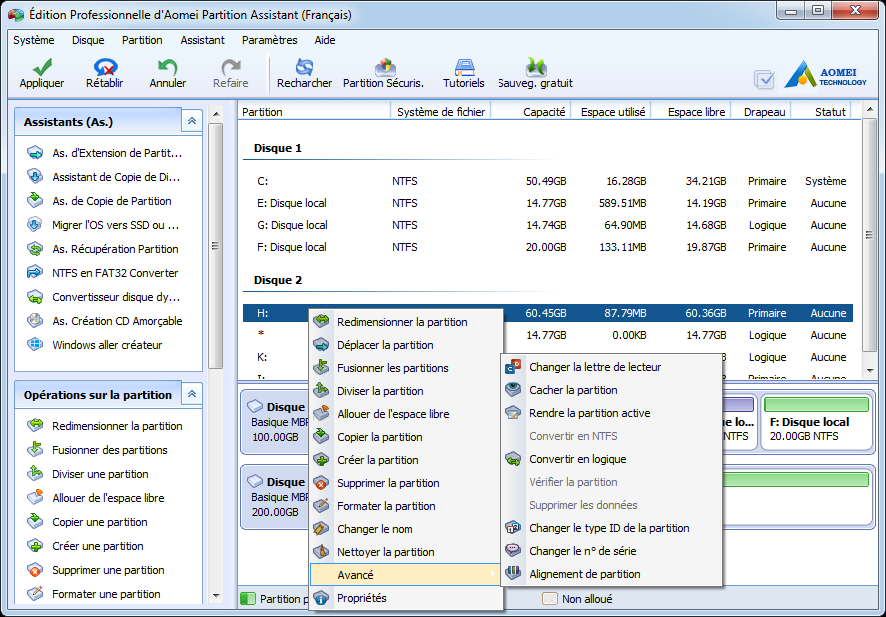Viewport: 886px width, 617px height.
Task: Click Windows aller créateur in sidebar
Action: (107, 345)
